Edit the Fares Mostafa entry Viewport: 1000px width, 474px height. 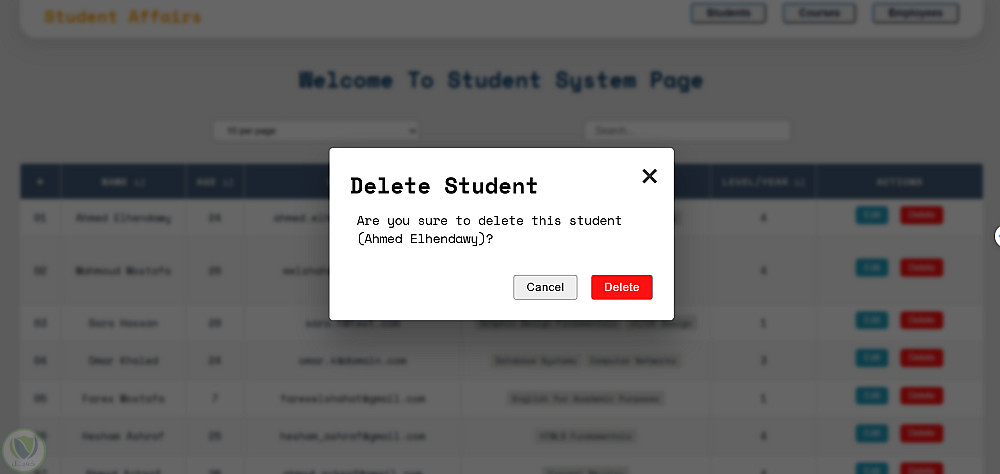point(871,396)
